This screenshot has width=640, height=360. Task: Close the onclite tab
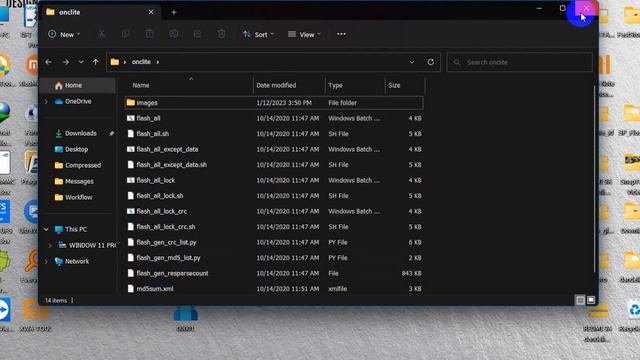pyautogui.click(x=151, y=12)
